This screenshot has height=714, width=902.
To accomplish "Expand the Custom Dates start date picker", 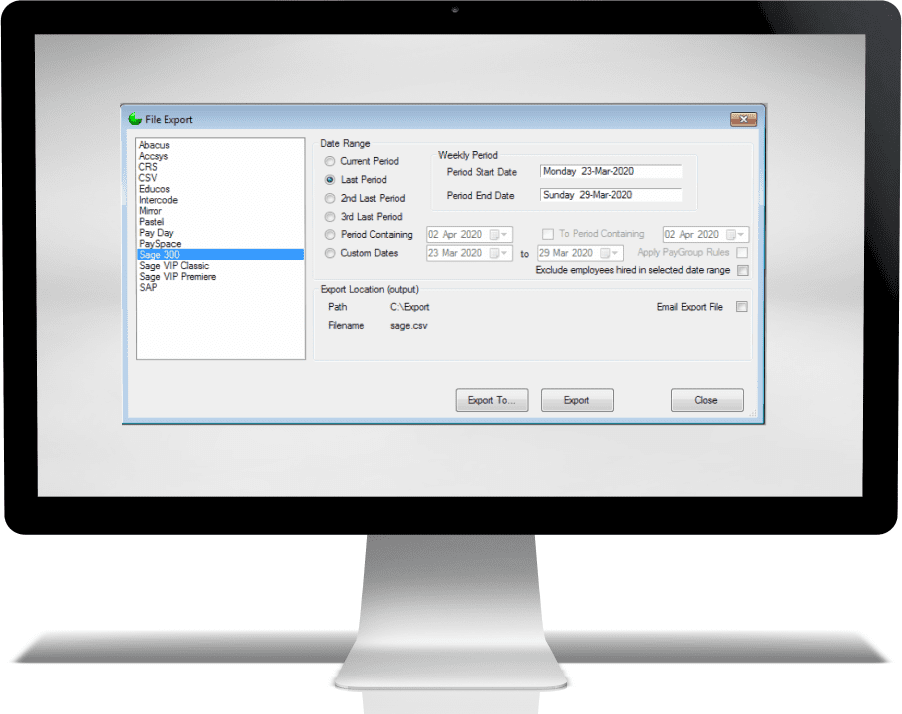I will [x=501, y=253].
